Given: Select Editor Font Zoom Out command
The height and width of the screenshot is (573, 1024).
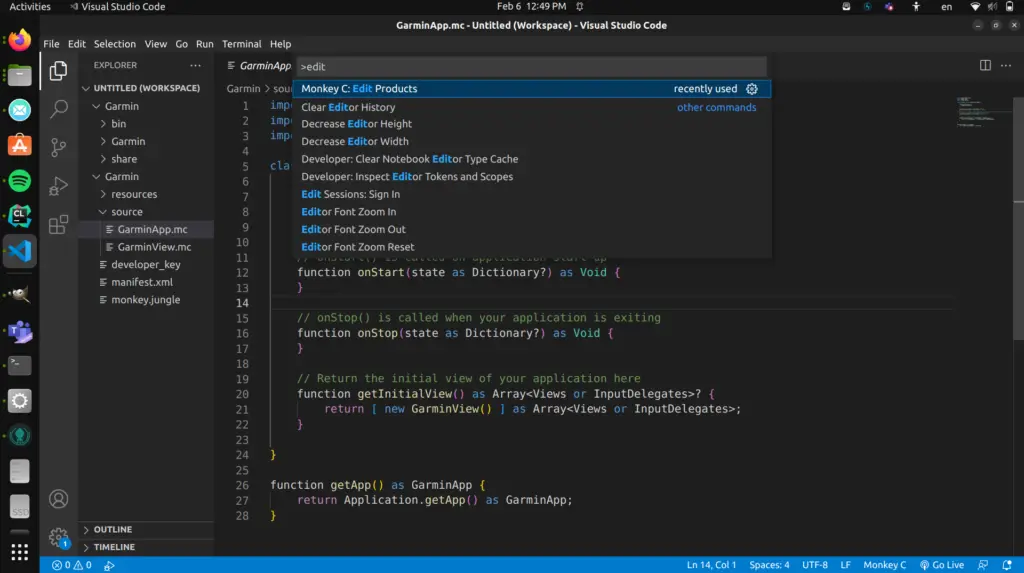Looking at the screenshot, I should click(532, 229).
